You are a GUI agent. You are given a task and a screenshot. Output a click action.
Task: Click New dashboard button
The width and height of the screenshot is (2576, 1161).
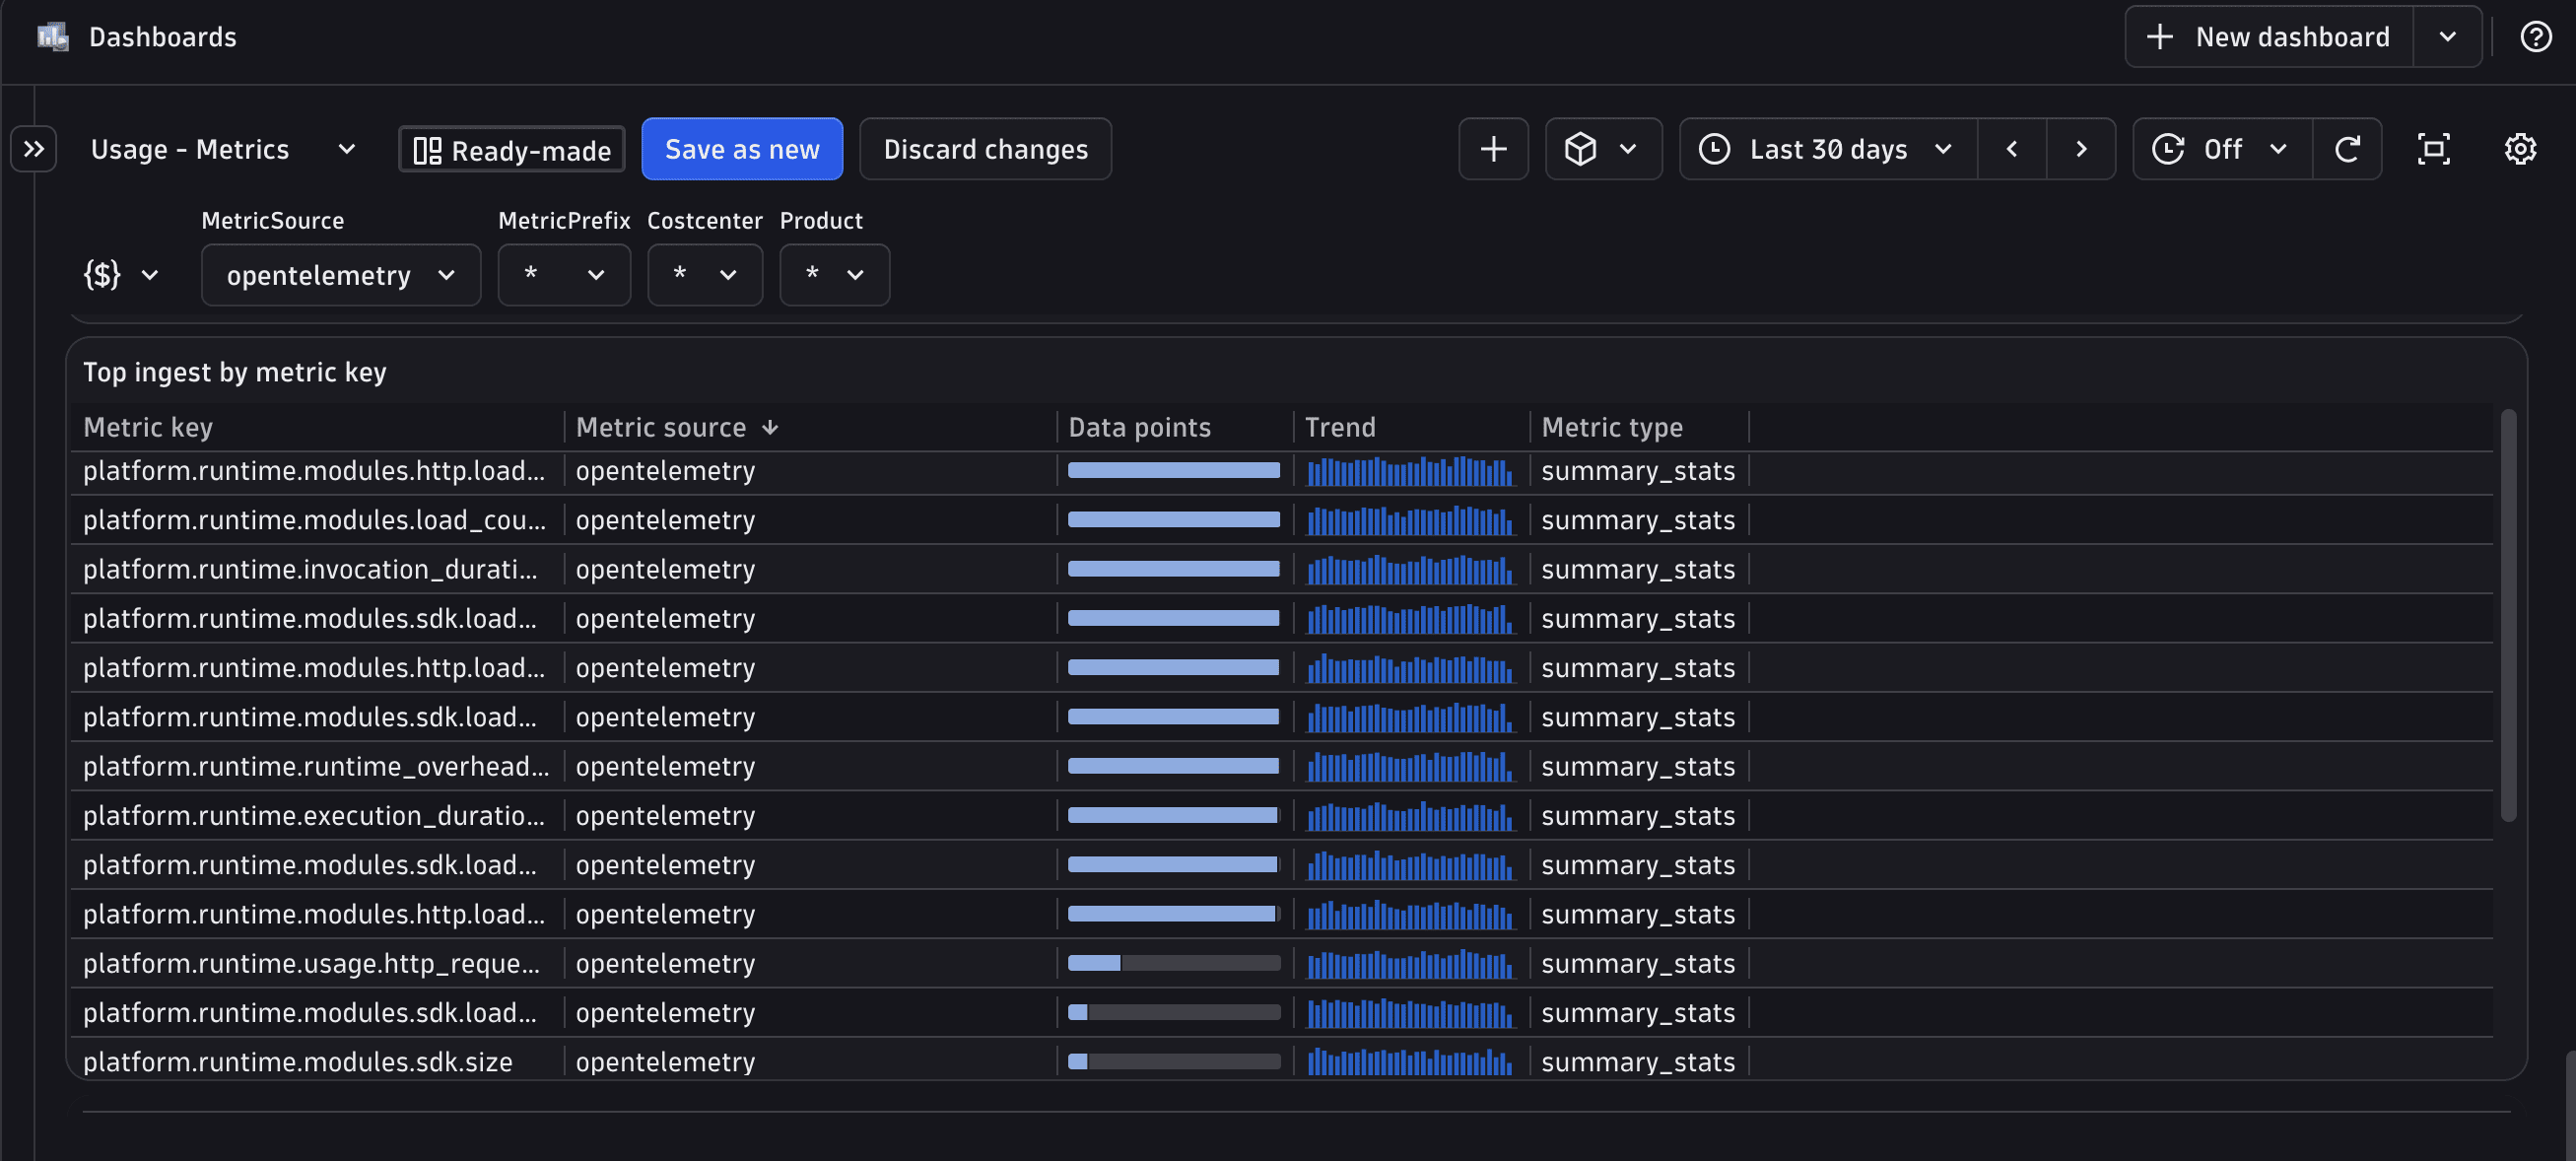pos(2269,37)
